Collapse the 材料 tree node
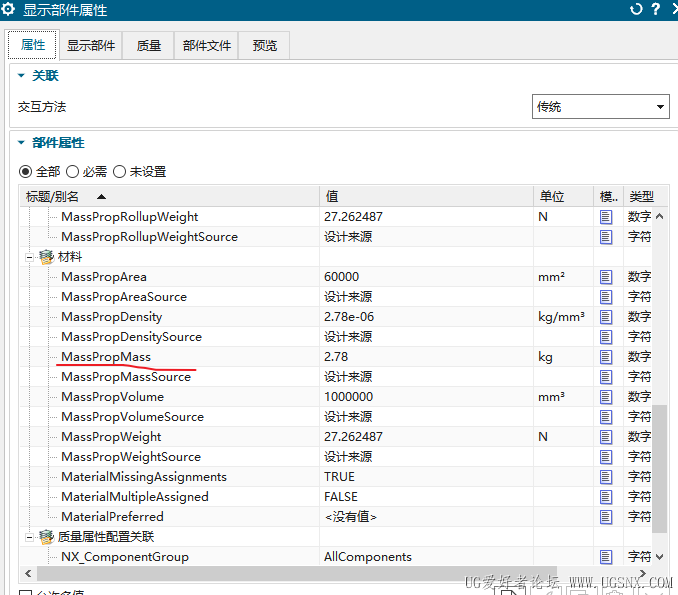The image size is (678, 595). pyautogui.click(x=29, y=257)
